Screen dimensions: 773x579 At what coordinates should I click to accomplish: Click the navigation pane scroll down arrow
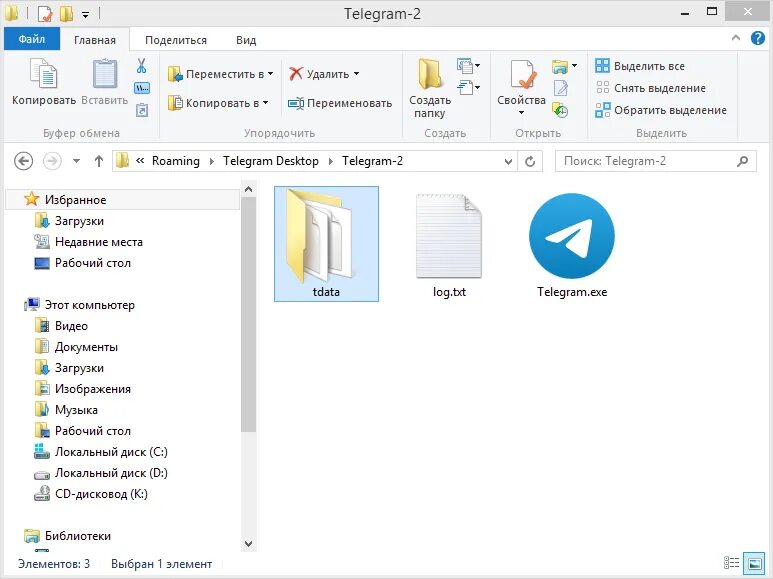248,543
